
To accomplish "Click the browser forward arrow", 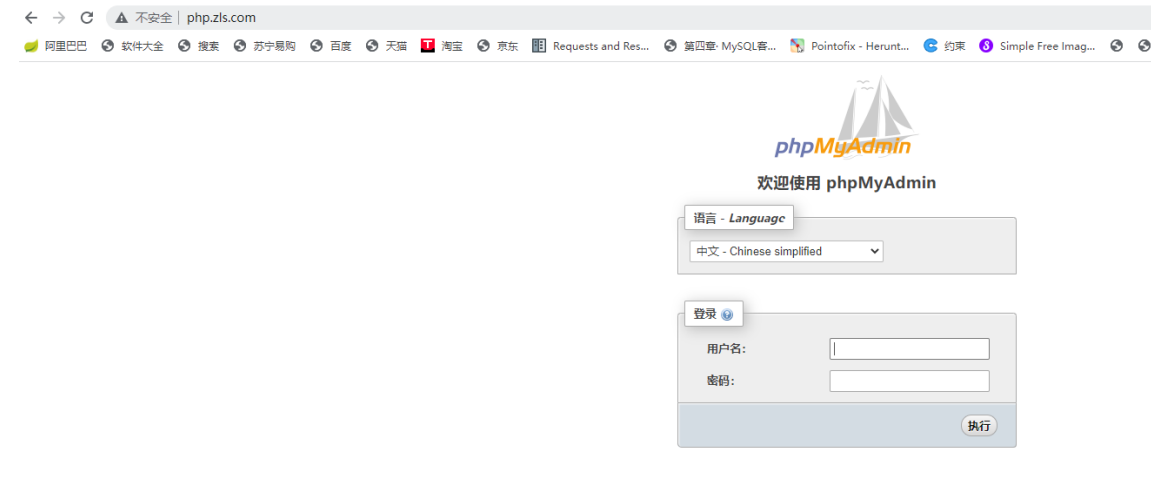I will [x=59, y=18].
